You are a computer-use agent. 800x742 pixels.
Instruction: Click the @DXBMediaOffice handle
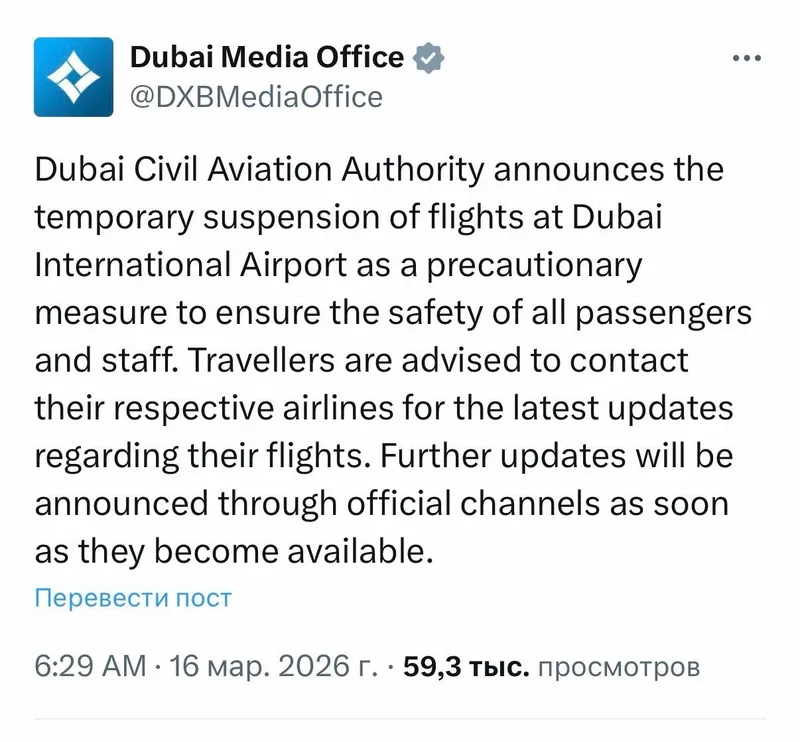(256, 97)
